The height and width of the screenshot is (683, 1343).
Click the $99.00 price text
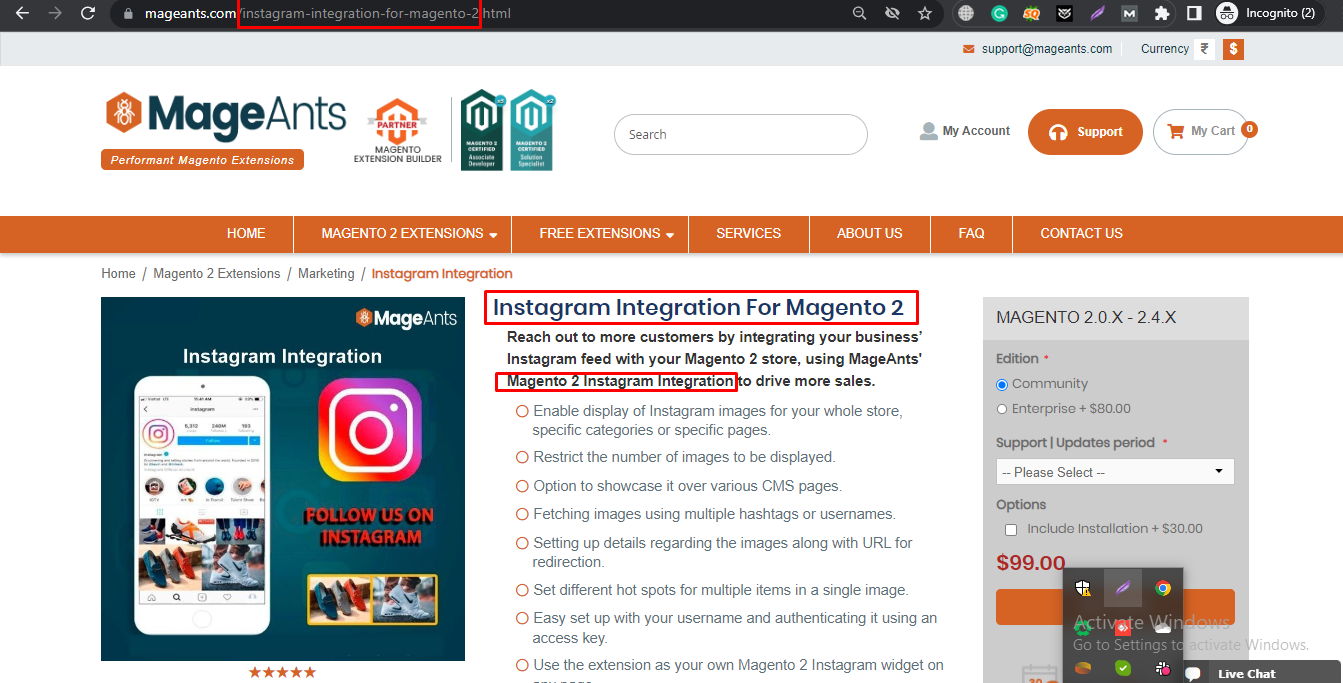(1031, 563)
